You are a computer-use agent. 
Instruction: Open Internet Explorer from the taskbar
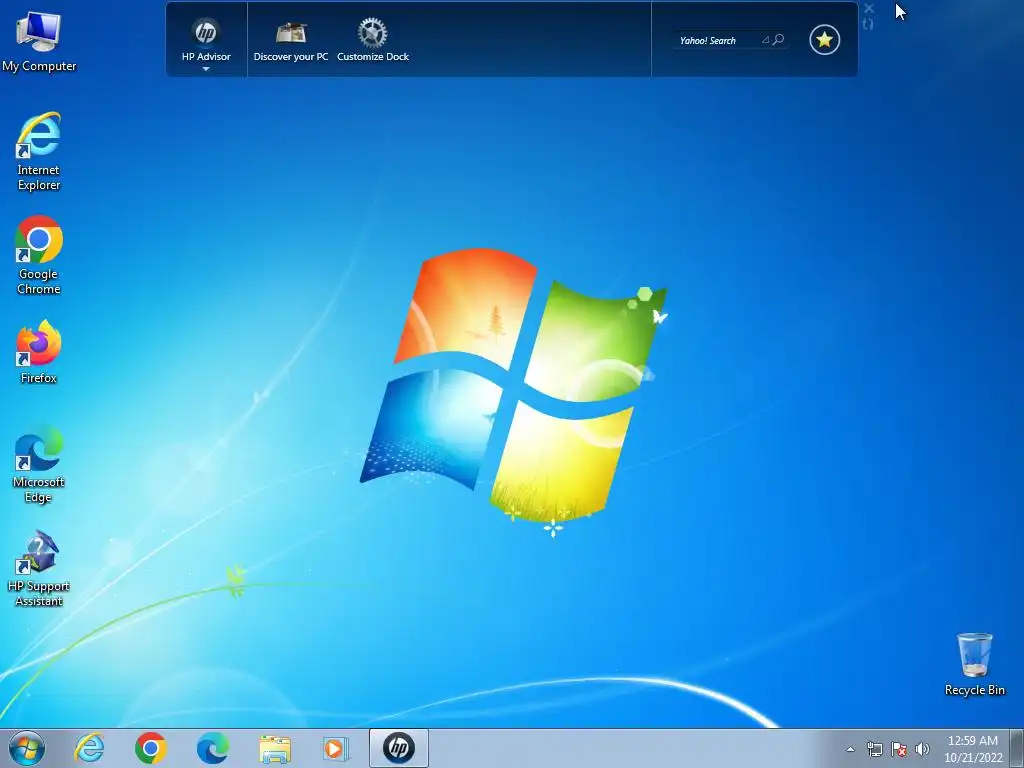click(x=89, y=748)
